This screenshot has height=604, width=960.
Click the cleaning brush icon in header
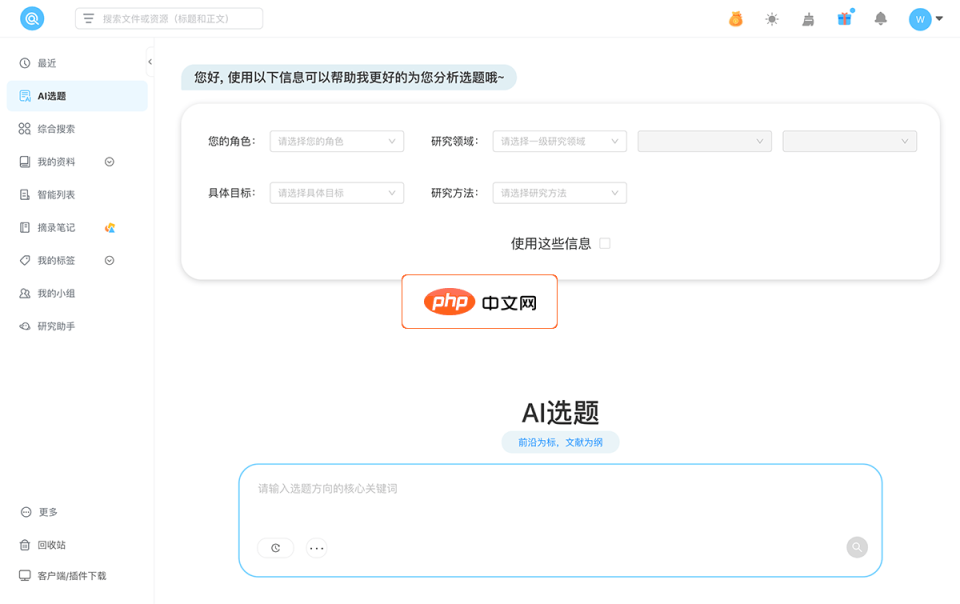[808, 20]
